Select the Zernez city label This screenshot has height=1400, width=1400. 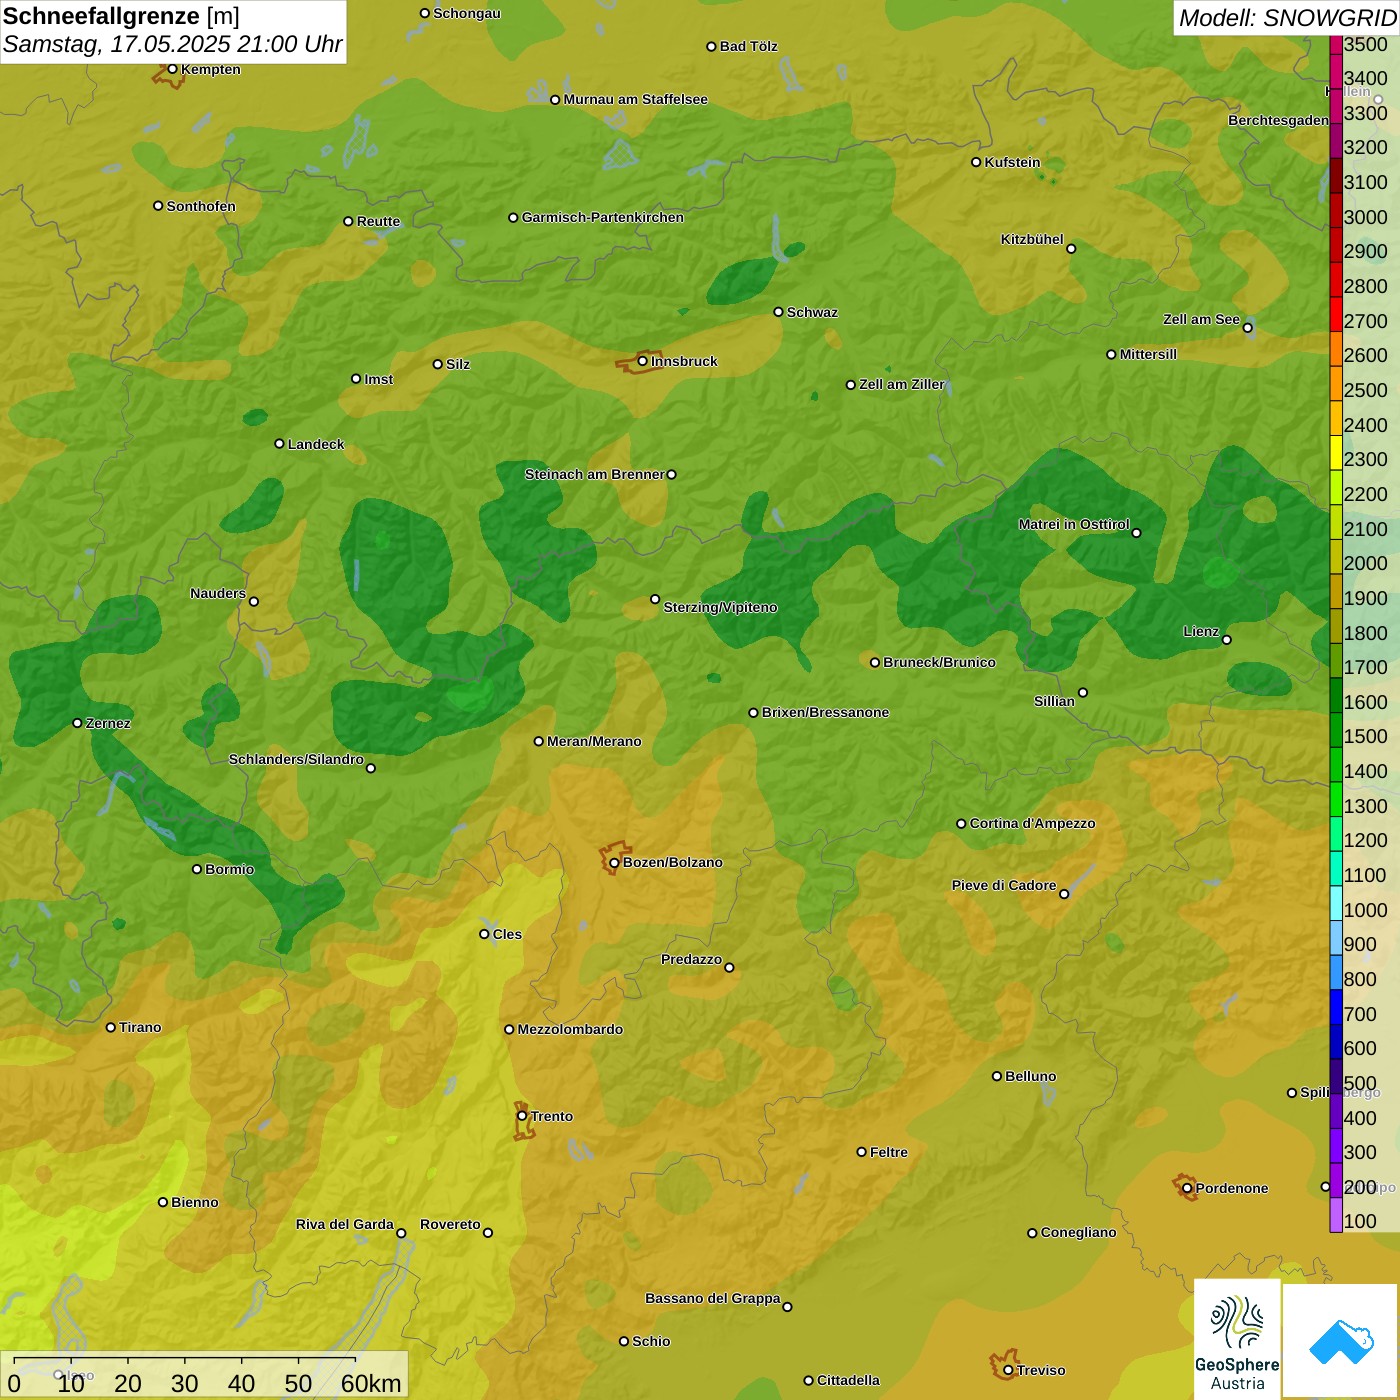(108, 723)
